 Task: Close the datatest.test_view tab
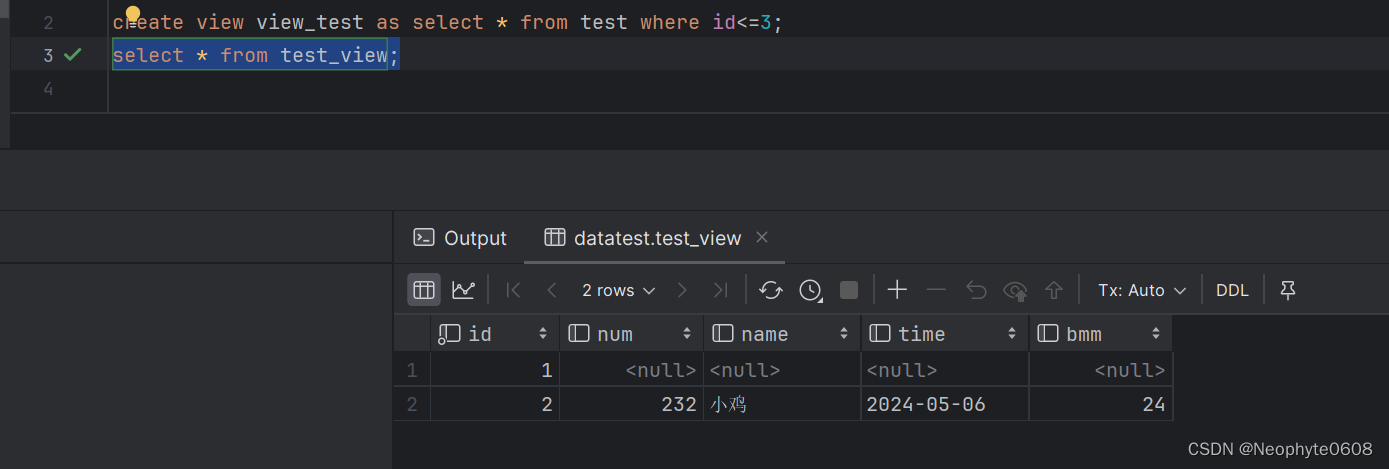pyautogui.click(x=762, y=237)
